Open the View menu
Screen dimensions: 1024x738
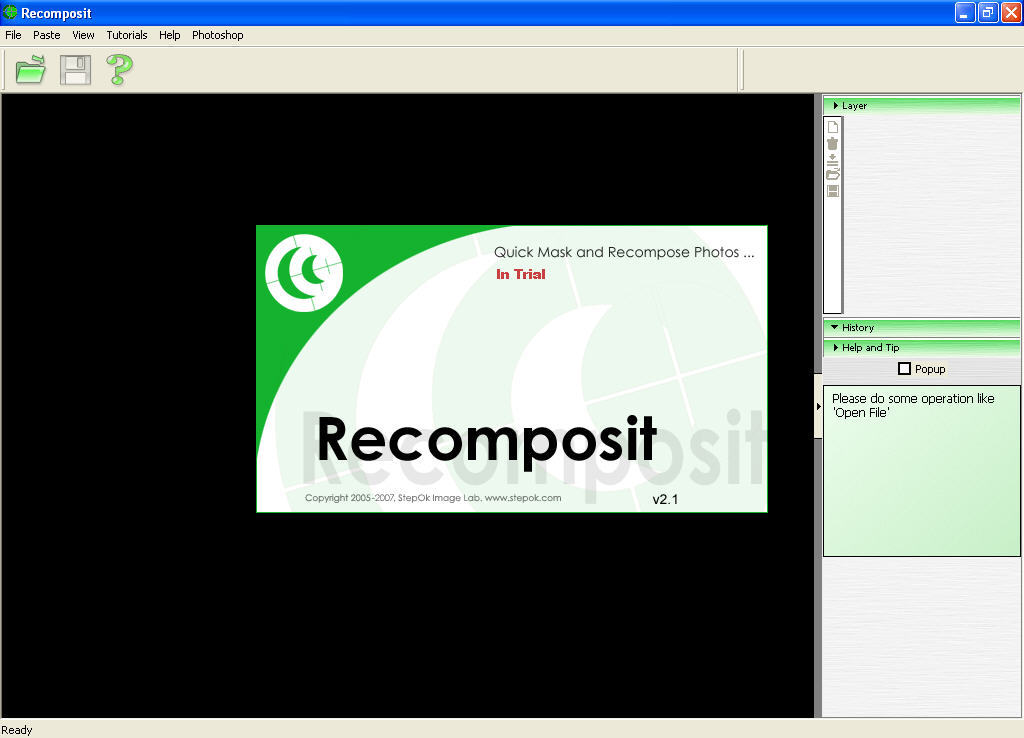click(x=83, y=35)
